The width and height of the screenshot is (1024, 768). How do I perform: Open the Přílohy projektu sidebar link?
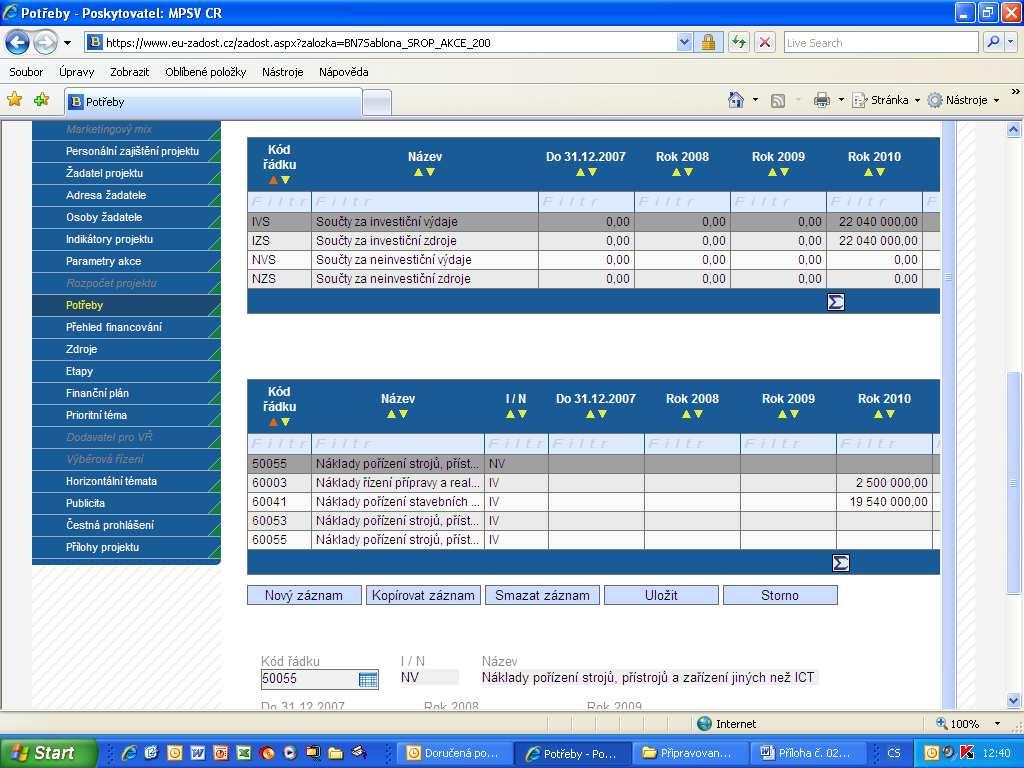pyautogui.click(x=103, y=547)
